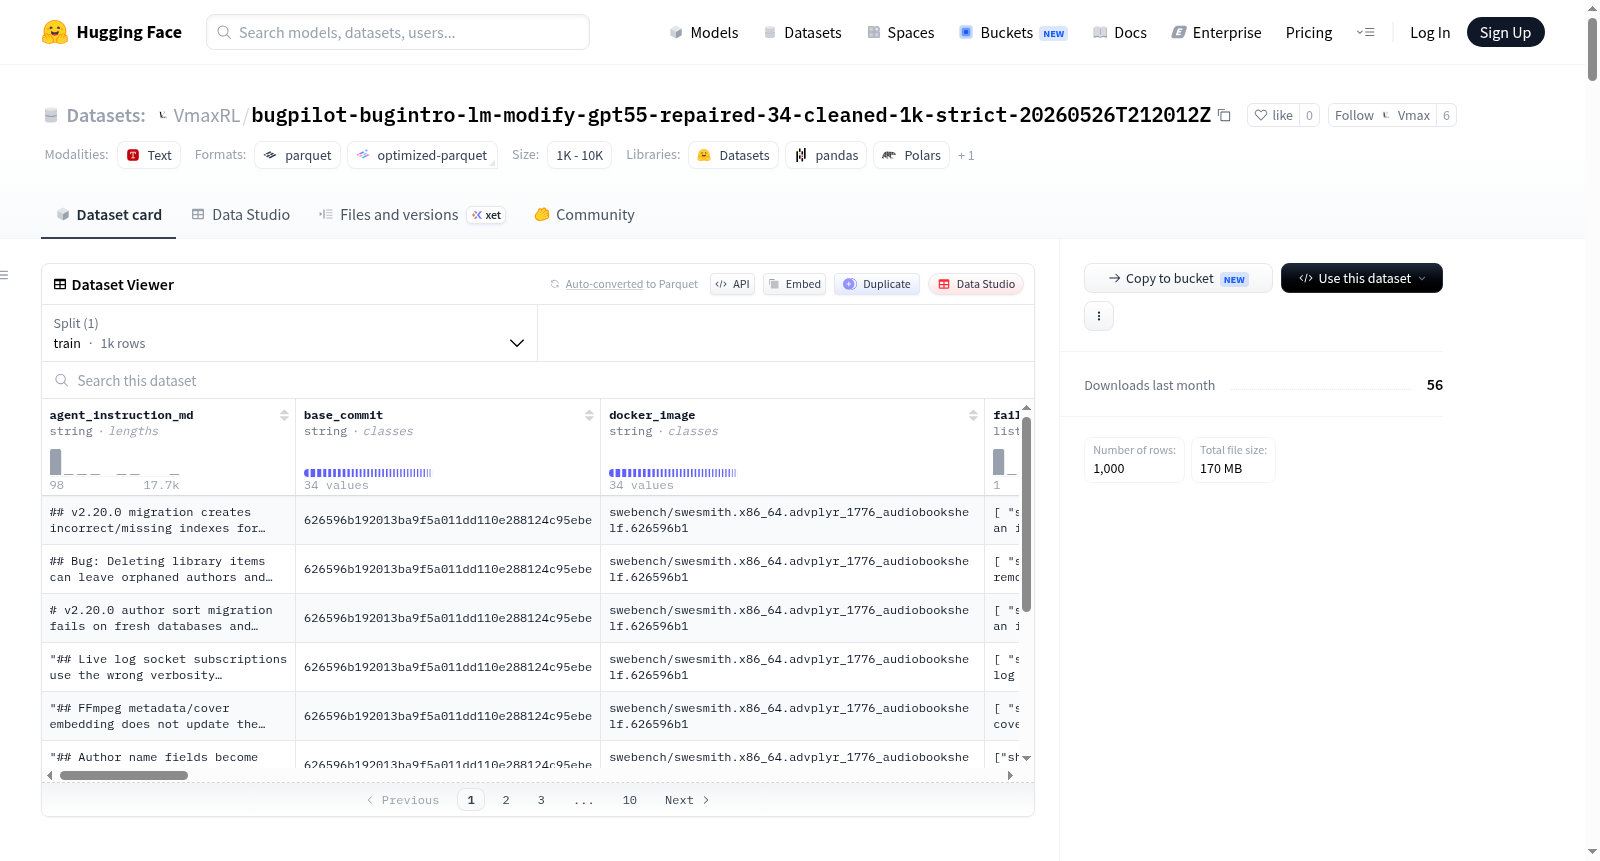Duplicate the dataset viewer
The image size is (1600, 861).
coord(876,284)
